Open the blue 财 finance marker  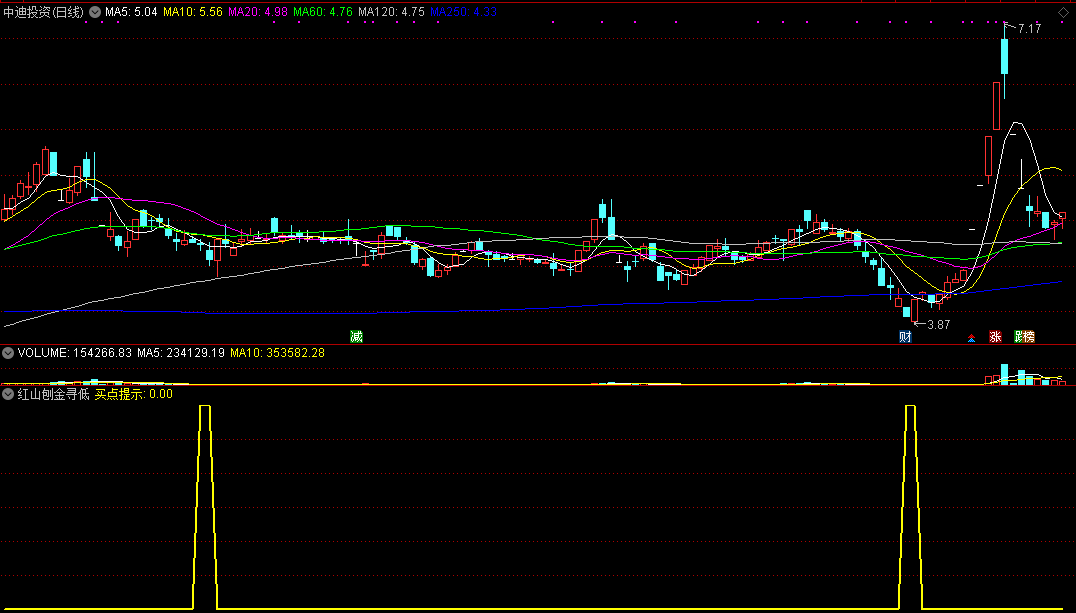pos(905,336)
